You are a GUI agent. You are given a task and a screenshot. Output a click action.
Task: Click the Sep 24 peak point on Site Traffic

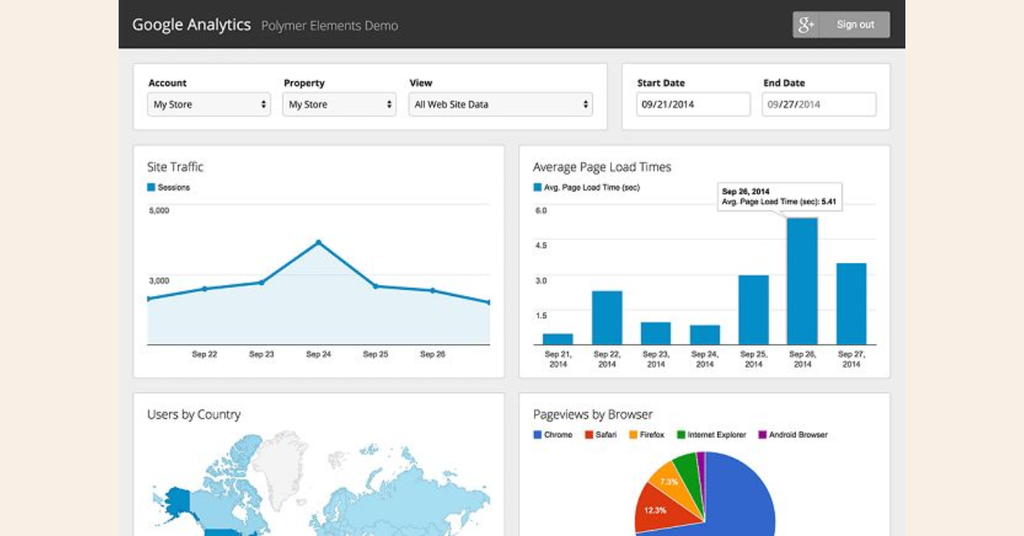pos(319,243)
